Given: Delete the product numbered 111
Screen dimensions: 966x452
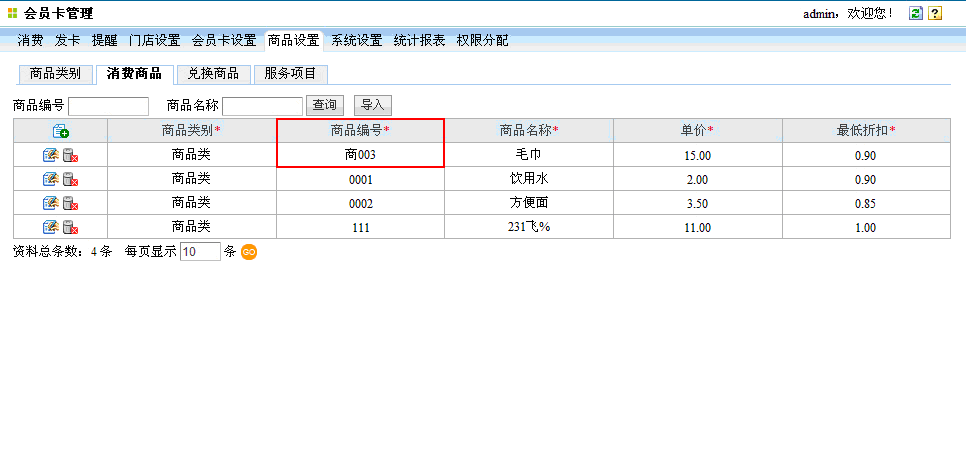Looking at the screenshot, I should tap(70, 227).
